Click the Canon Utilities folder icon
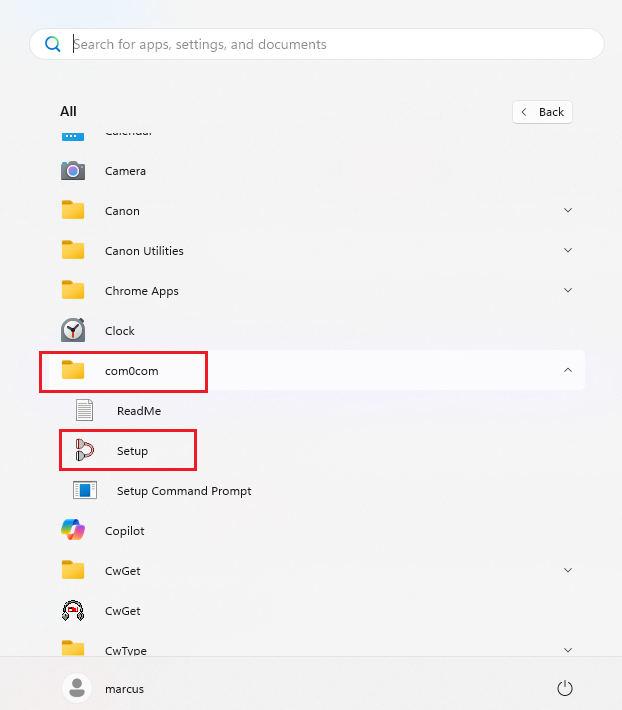Screen dimensions: 622x710 coord(73,250)
